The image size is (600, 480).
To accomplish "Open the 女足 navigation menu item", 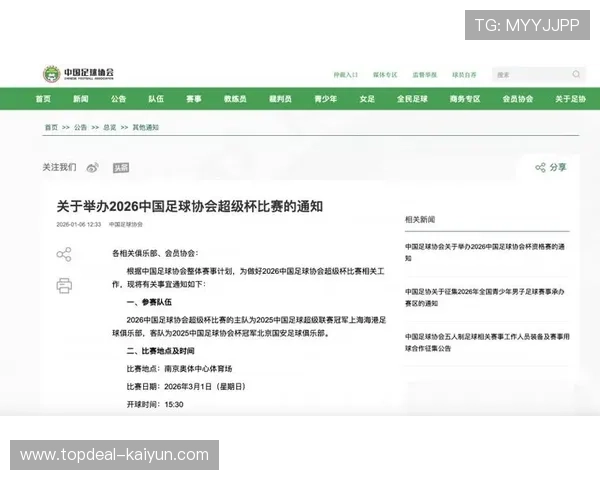I will point(367,99).
